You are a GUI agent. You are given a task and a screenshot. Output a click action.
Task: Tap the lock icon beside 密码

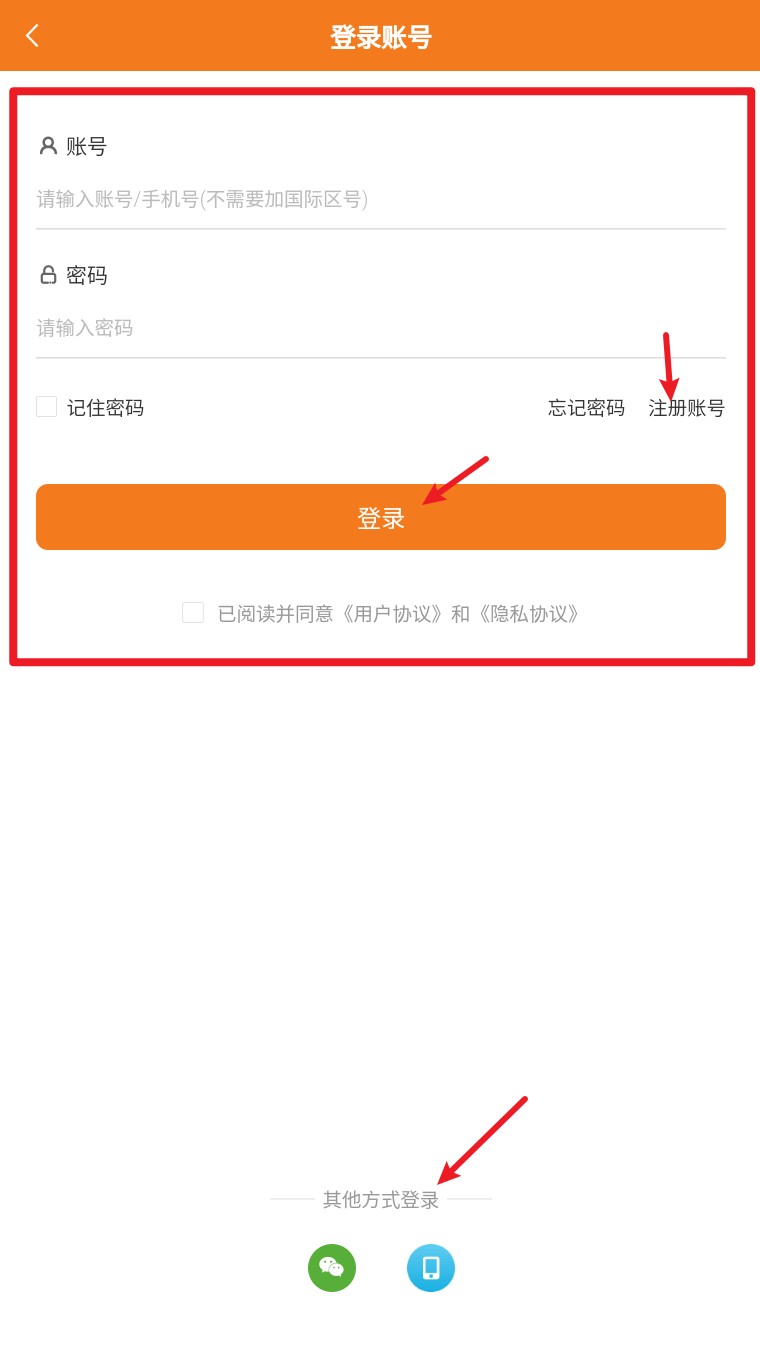click(48, 274)
